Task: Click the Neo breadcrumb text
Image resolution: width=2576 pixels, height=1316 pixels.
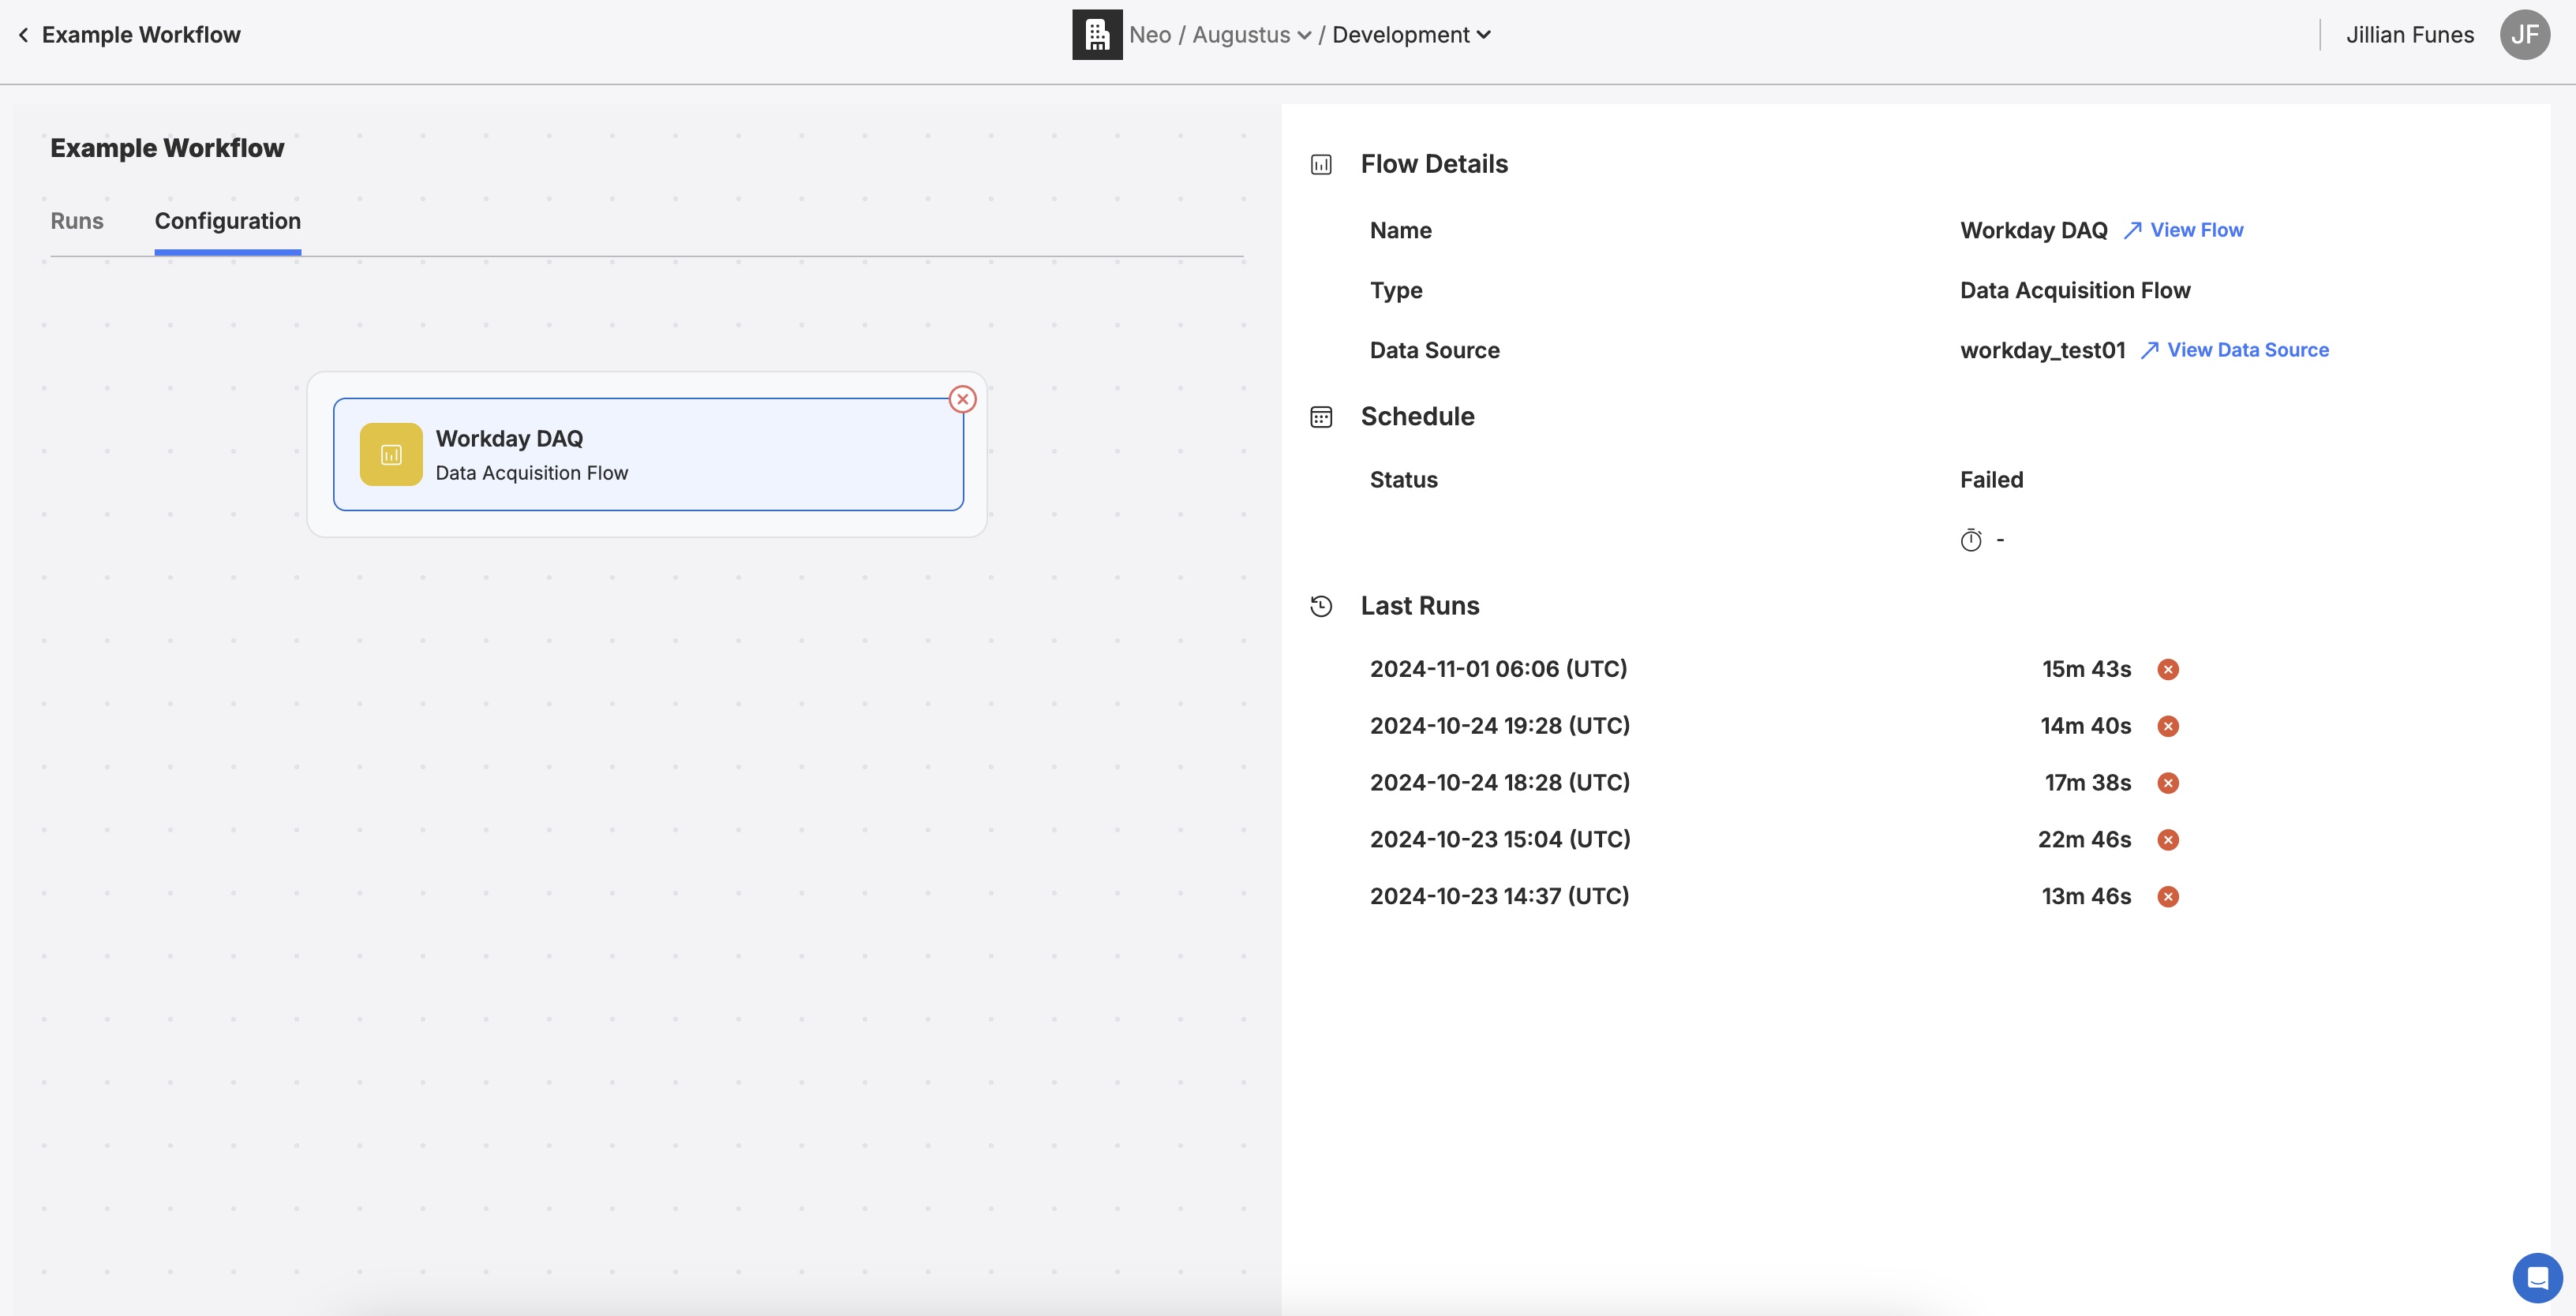Action: point(1150,35)
